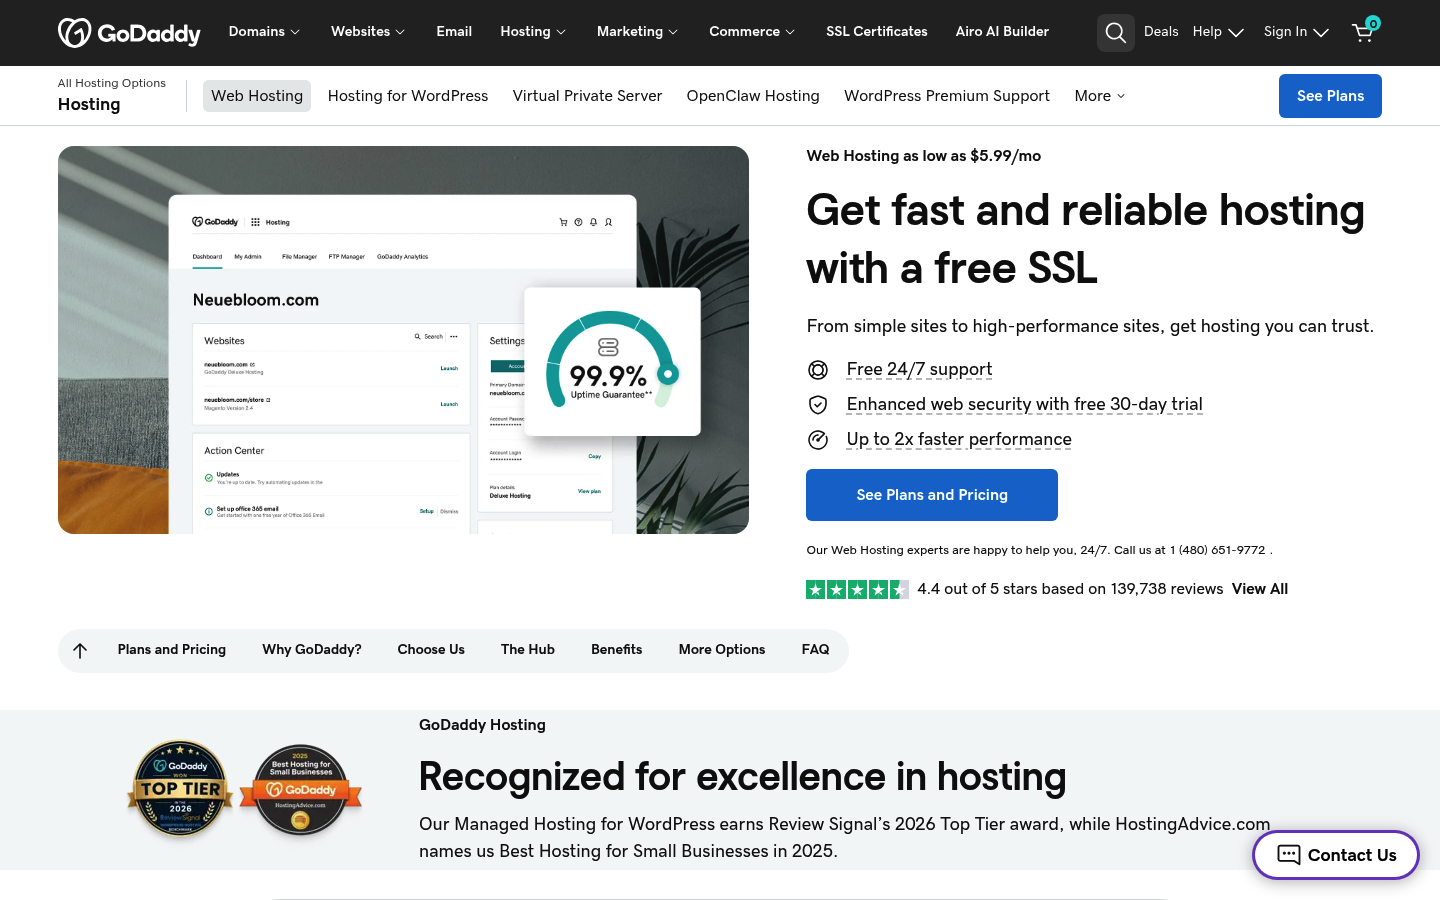The image size is (1440, 900).
Task: Click the up-arrow back-to-top icon
Action: coord(80,650)
